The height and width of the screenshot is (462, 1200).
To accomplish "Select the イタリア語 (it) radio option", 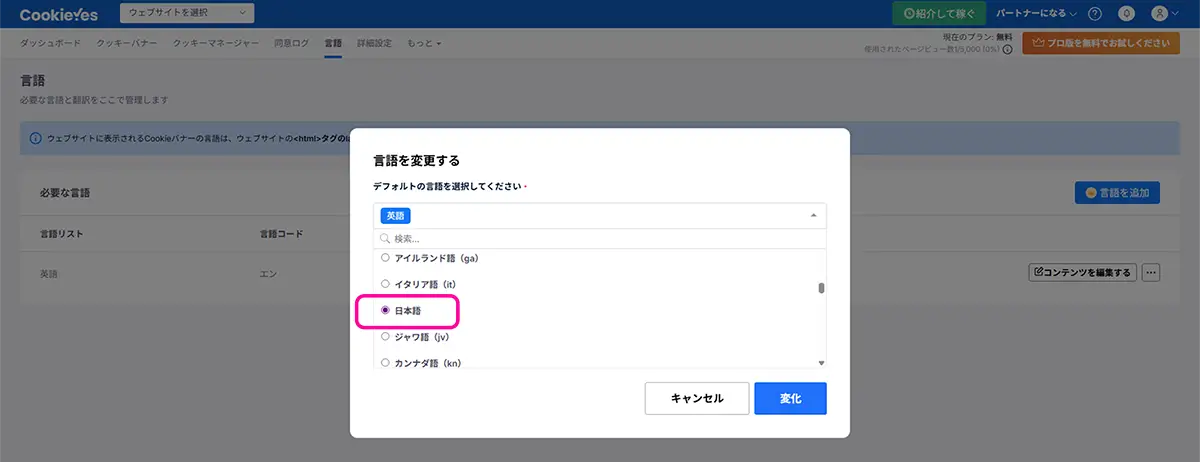I will point(385,284).
